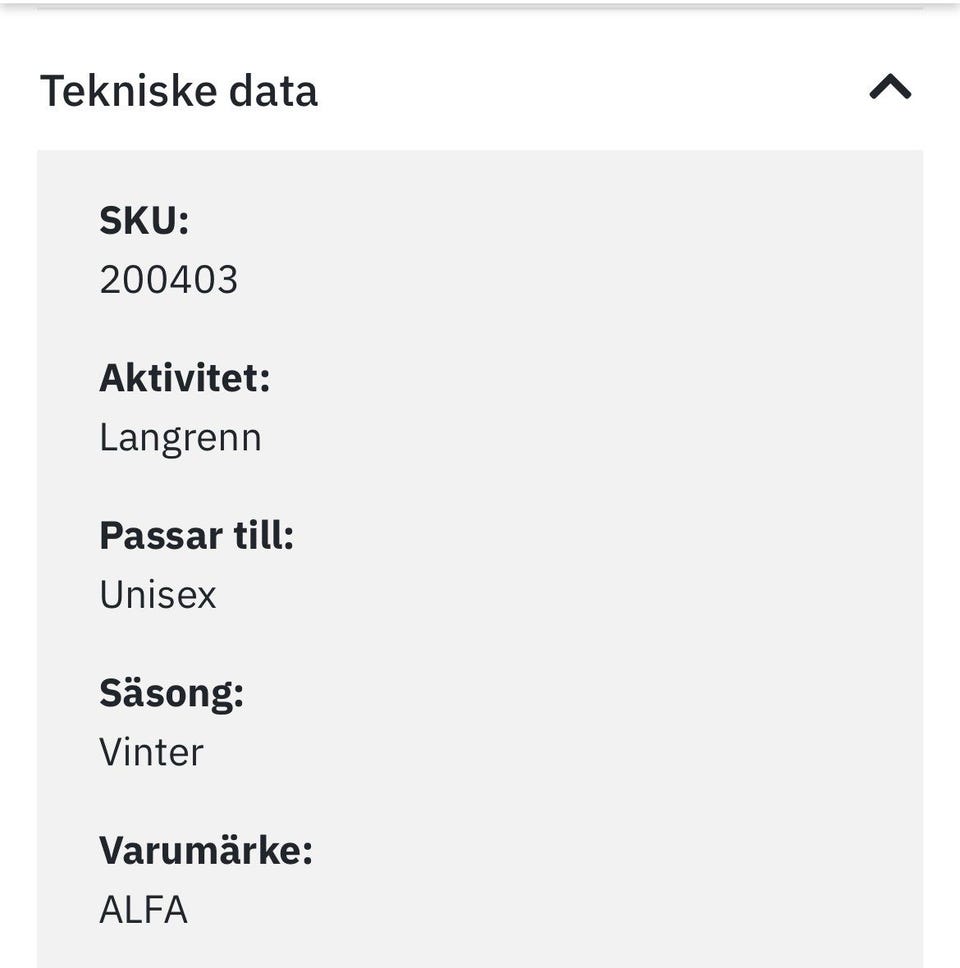Screen dimensions: 960x968
Task: Click empty grey area right of ALFA
Action: click(600, 910)
